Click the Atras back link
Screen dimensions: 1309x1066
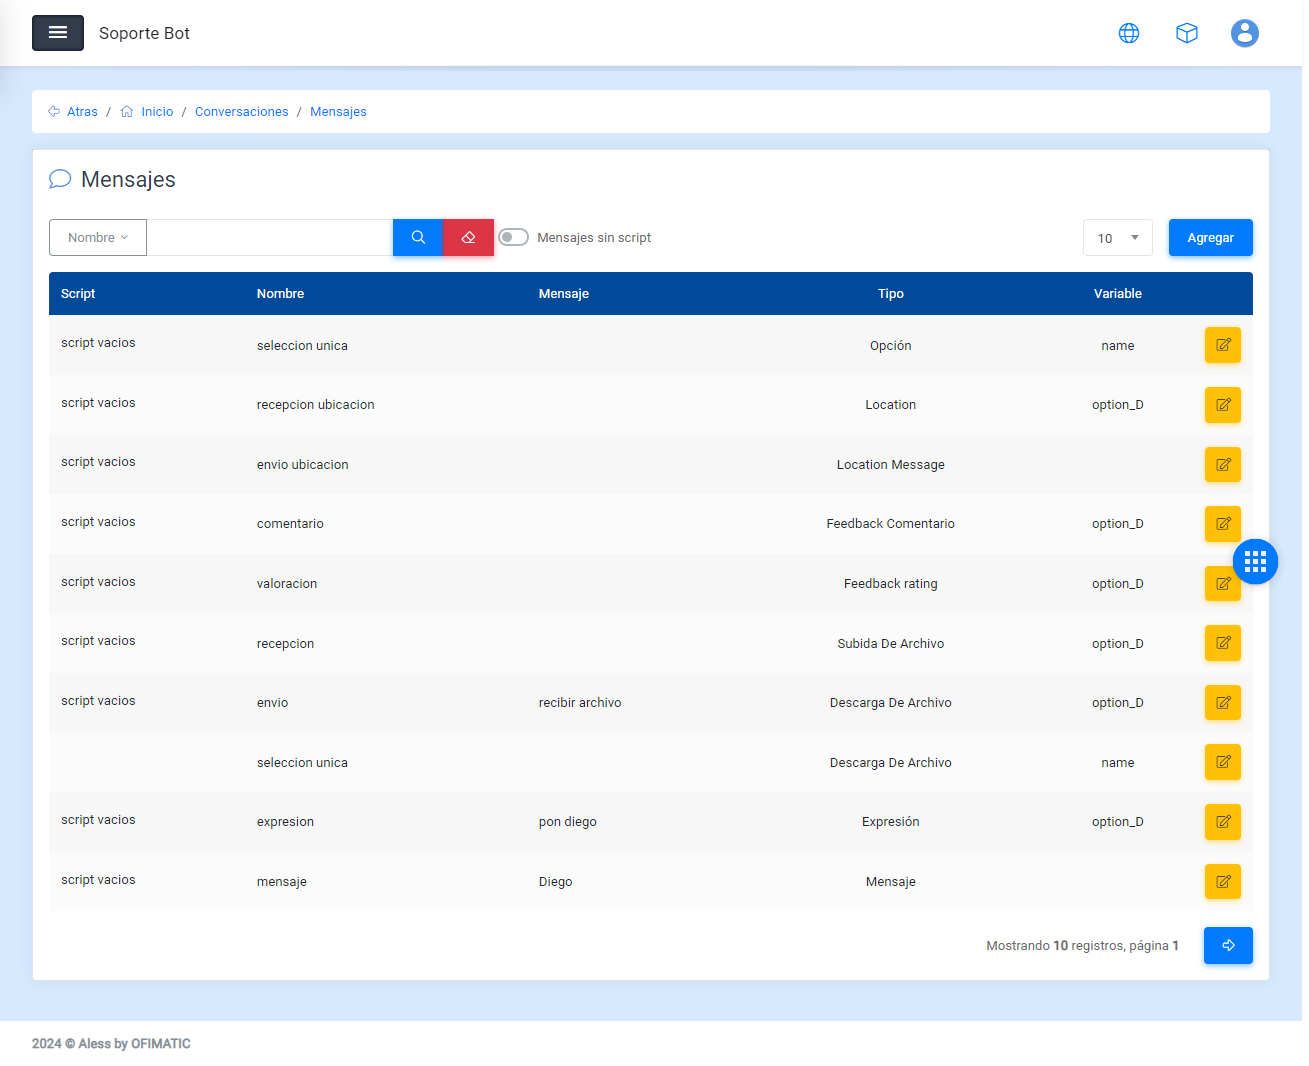[82, 112]
